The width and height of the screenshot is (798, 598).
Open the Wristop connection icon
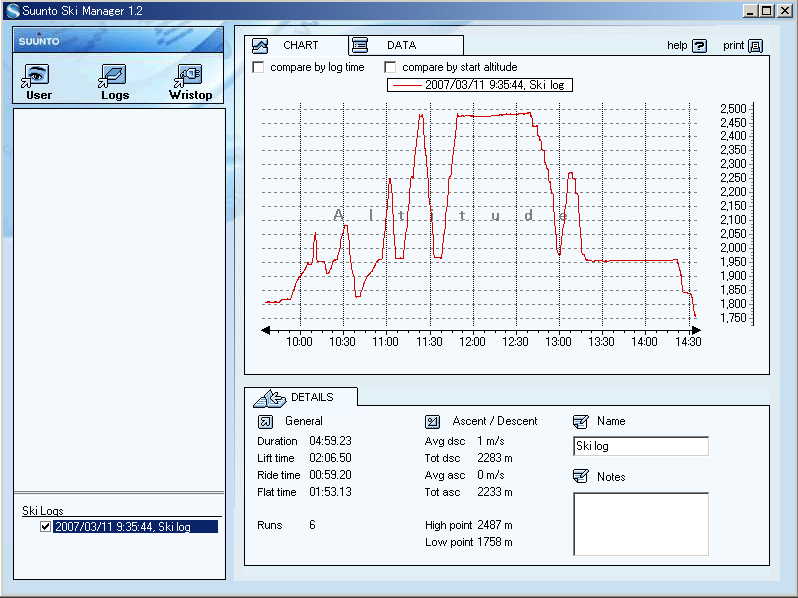click(188, 75)
